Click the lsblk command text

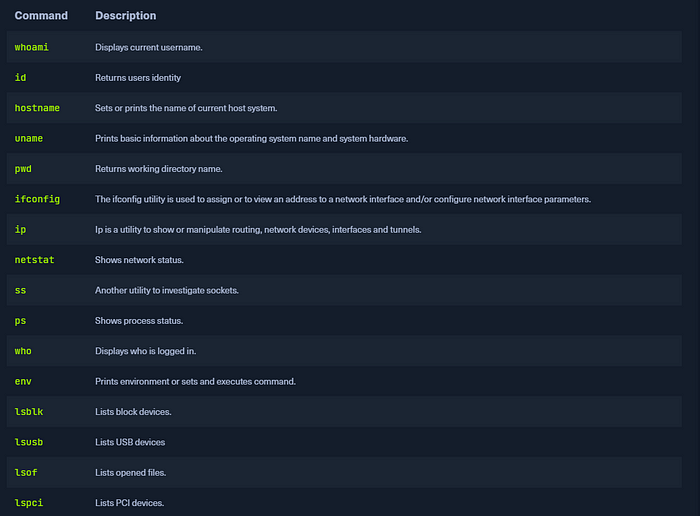(x=29, y=412)
